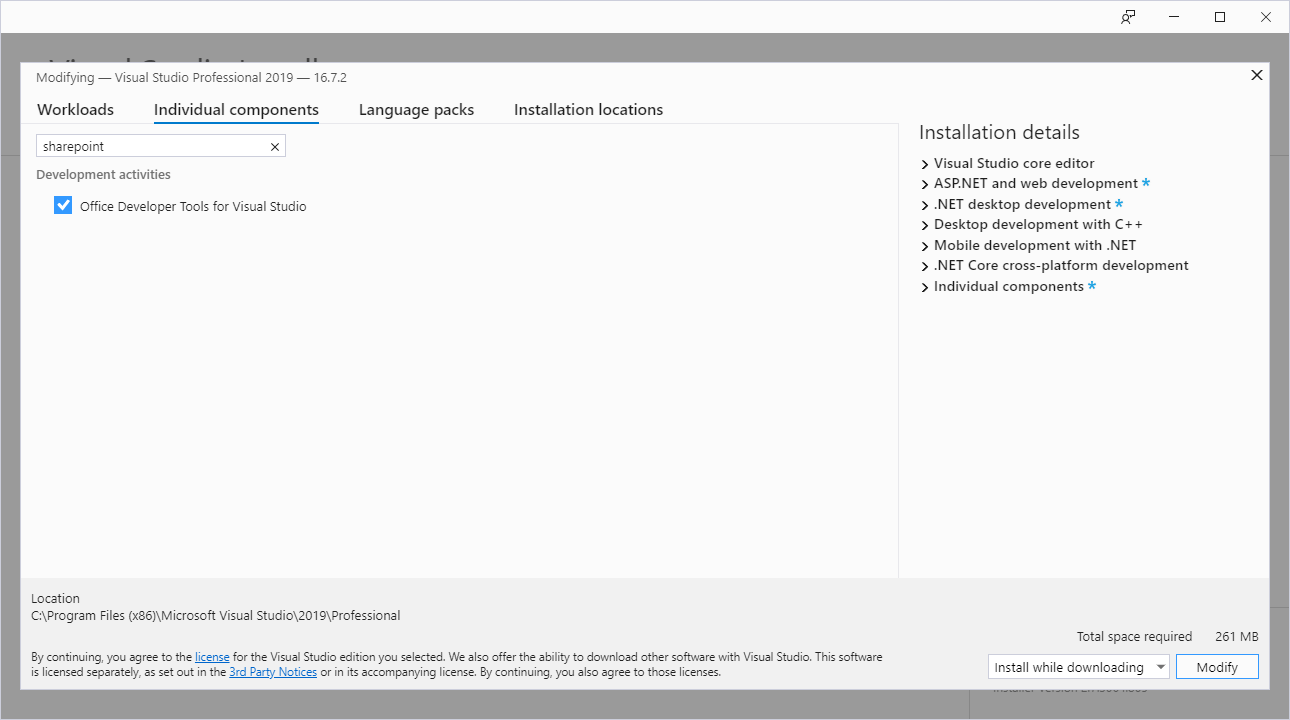Open the license link

(x=212, y=656)
